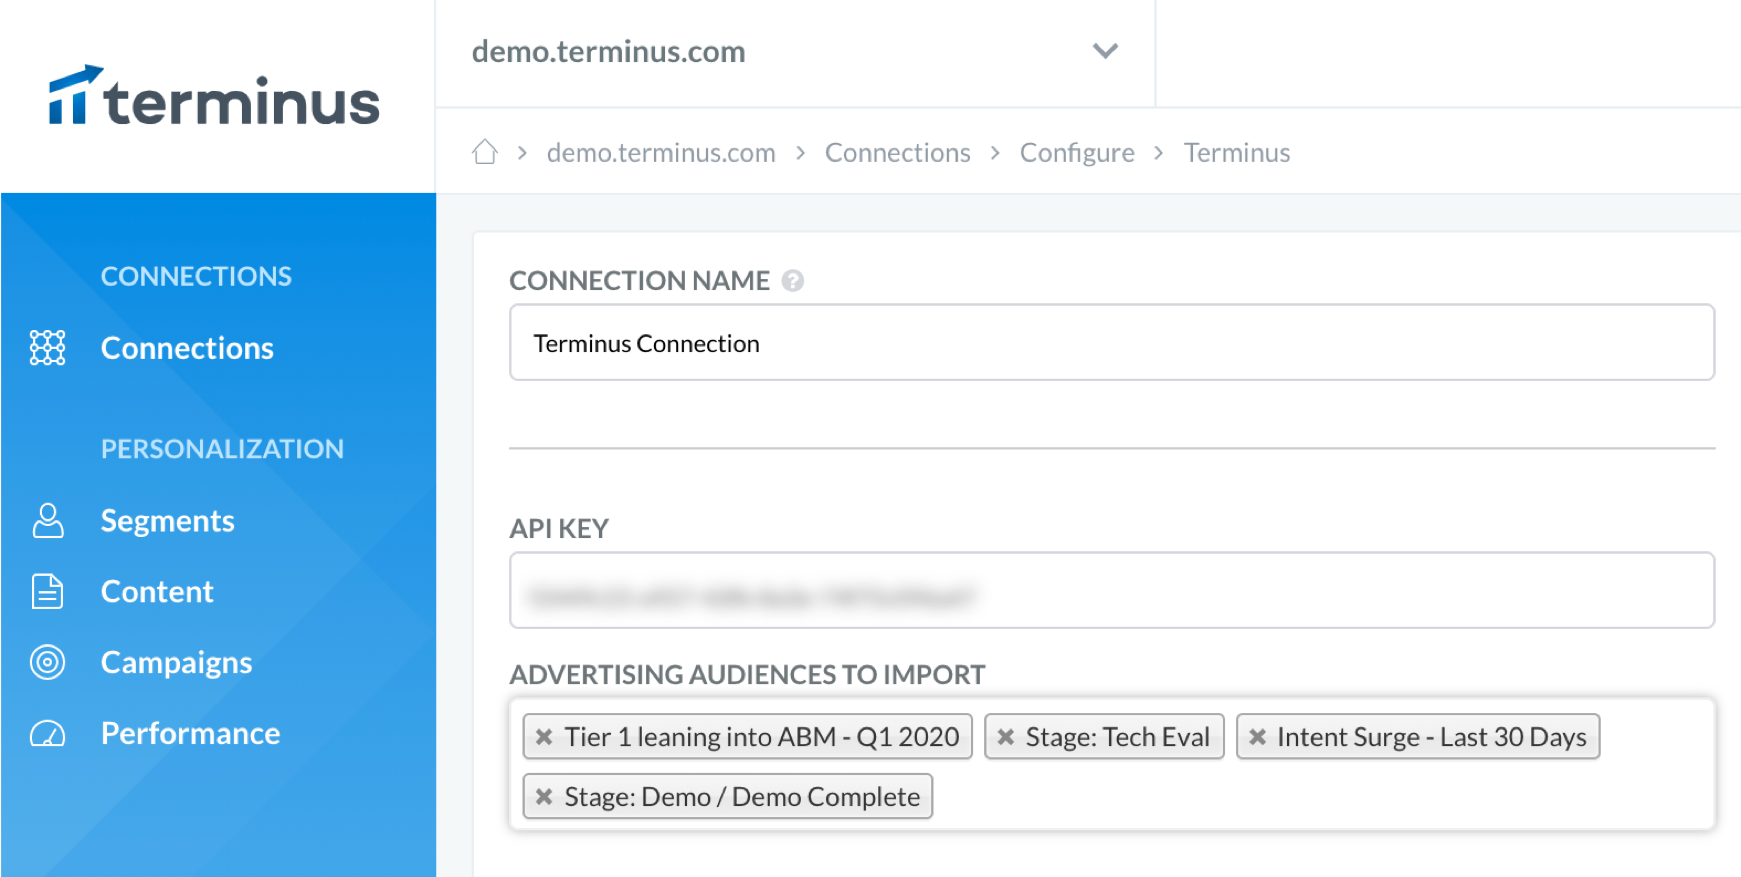
Task: Click the ADVERTISING AUDIENCES TO IMPORT label
Action: tap(747, 675)
